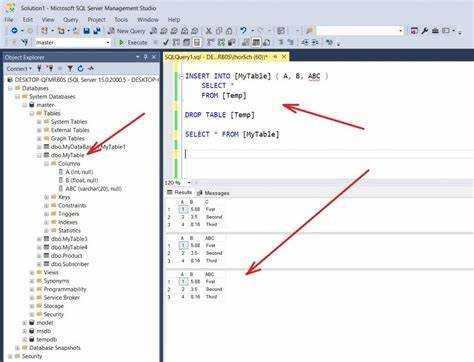Collapse the Databases tree node
The height and width of the screenshot is (362, 474).
coord(10,88)
